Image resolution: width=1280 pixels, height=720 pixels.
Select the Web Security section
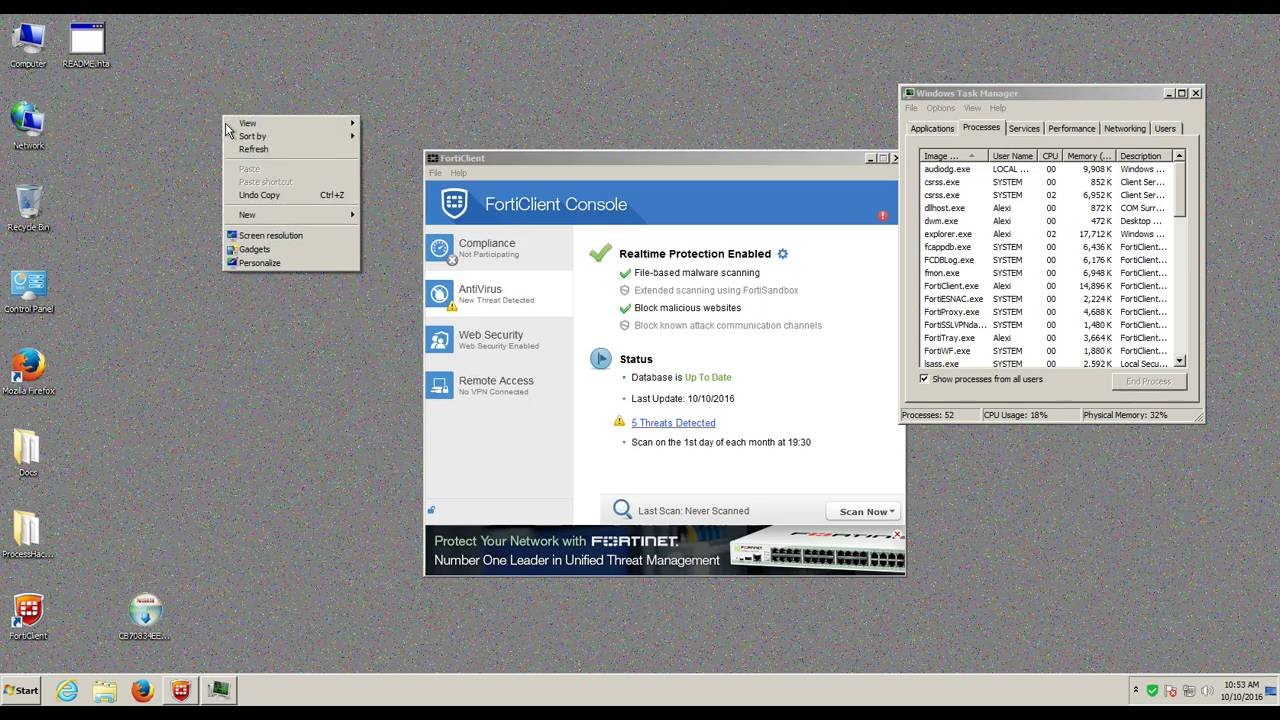coord(499,340)
